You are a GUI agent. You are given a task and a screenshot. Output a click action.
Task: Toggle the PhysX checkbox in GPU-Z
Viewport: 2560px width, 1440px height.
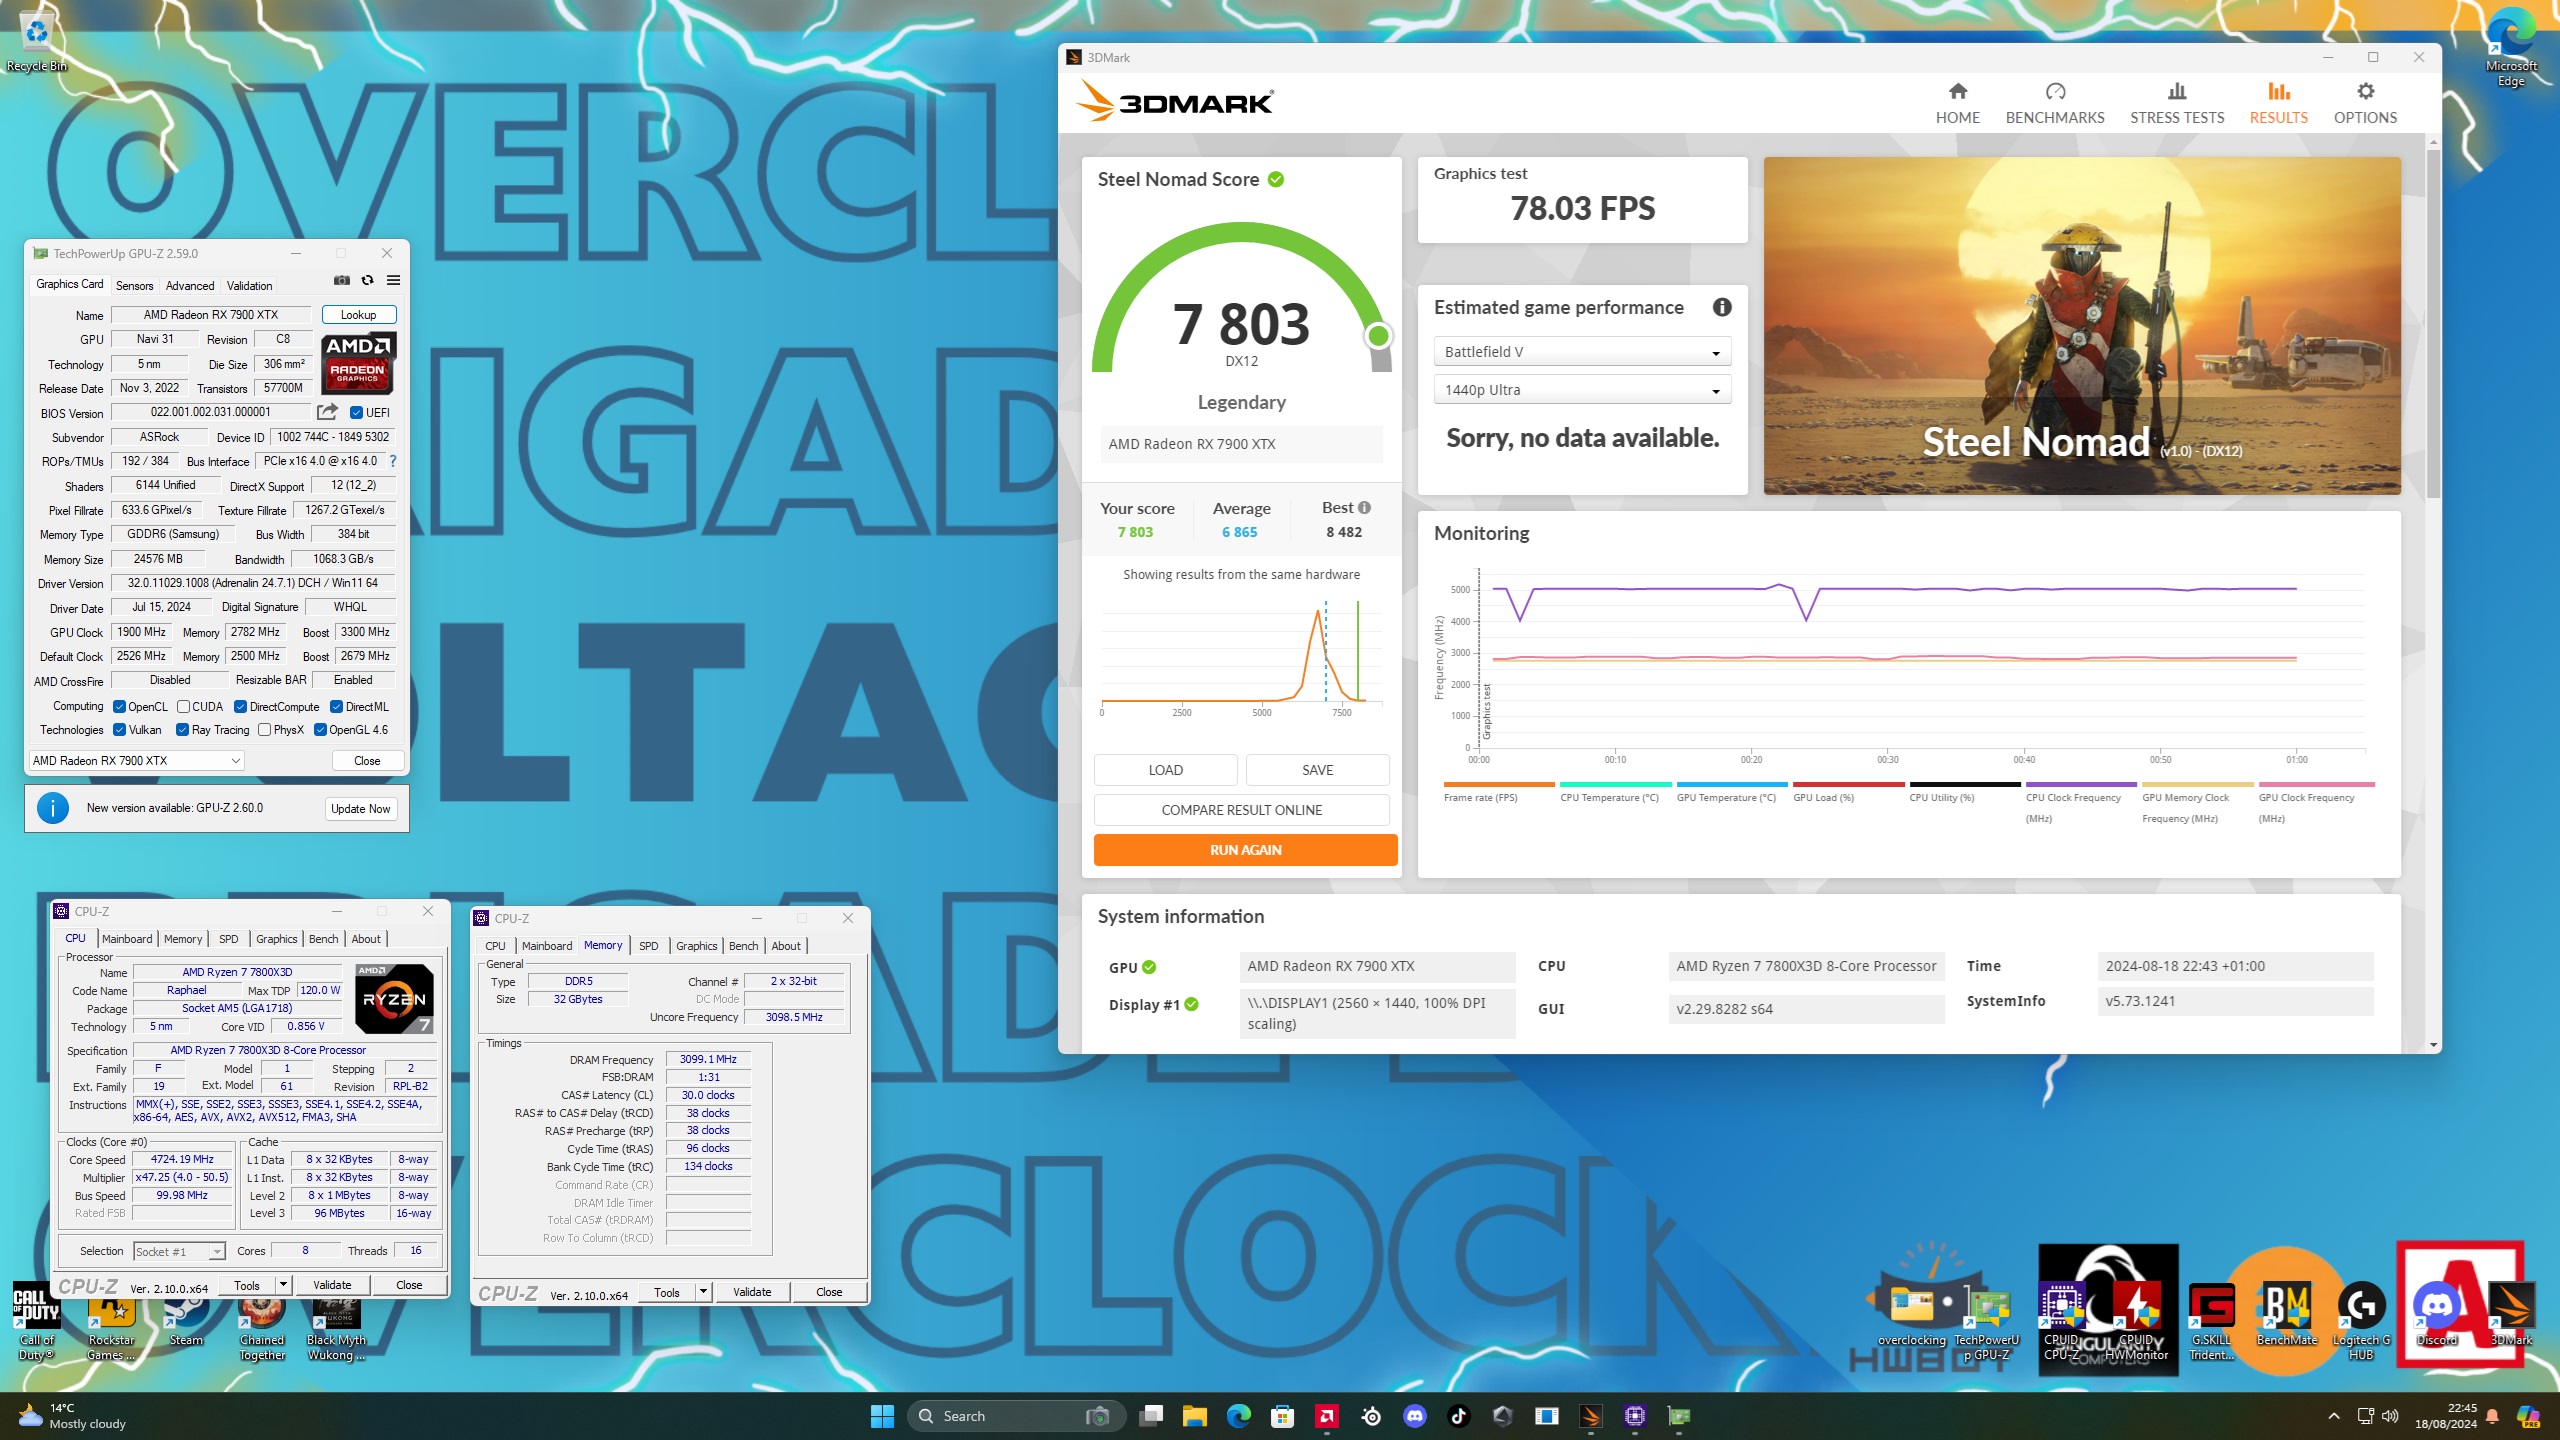[264, 730]
